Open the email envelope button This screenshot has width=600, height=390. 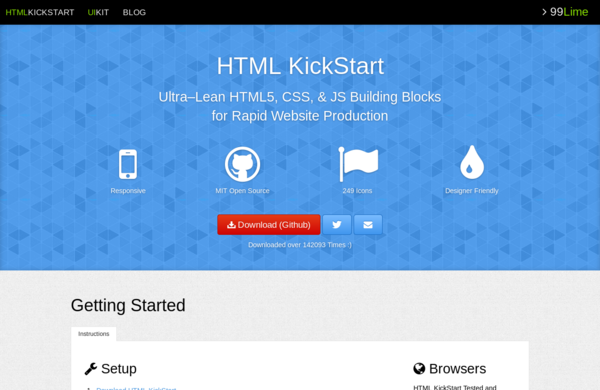(x=368, y=225)
